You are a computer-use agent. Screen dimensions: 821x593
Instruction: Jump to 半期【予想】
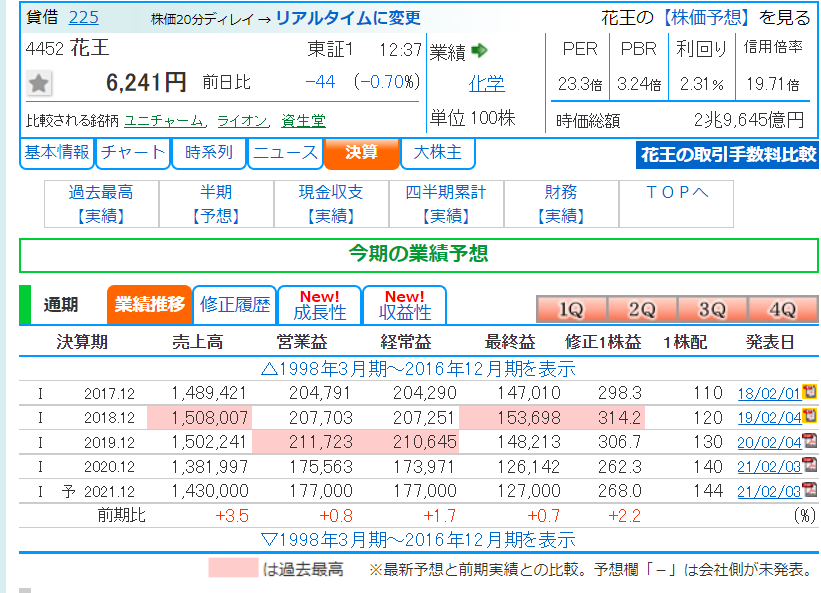coord(216,204)
